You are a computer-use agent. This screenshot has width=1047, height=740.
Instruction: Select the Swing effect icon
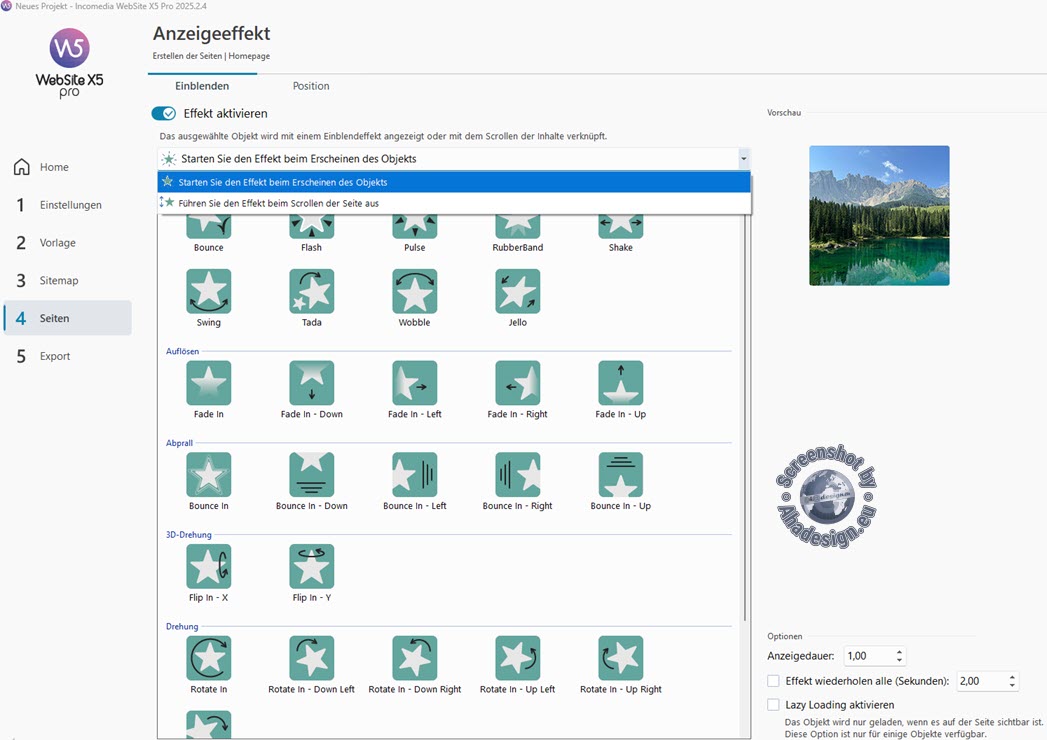point(208,291)
